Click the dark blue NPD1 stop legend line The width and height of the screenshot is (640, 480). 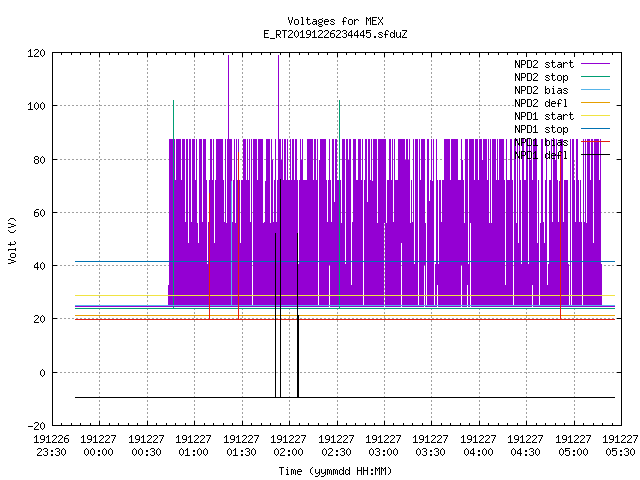pos(596,129)
